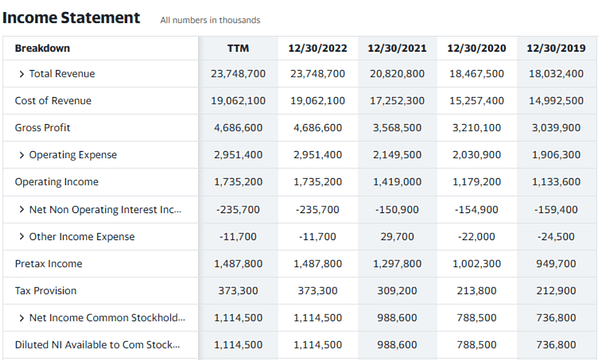Expand Net Non Operating Interest Income row
This screenshot has height=360, width=600.
pos(21,209)
